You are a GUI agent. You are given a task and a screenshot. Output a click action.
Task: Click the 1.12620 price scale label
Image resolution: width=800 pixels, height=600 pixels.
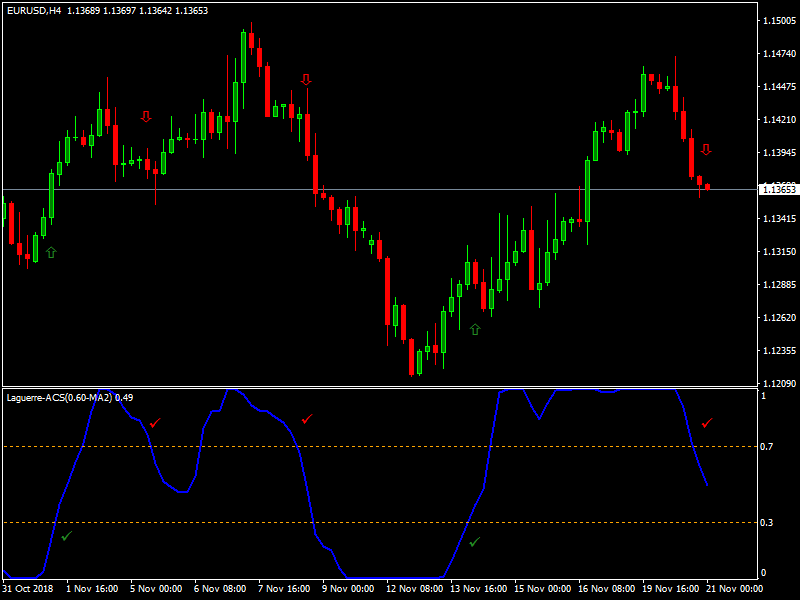(x=779, y=318)
